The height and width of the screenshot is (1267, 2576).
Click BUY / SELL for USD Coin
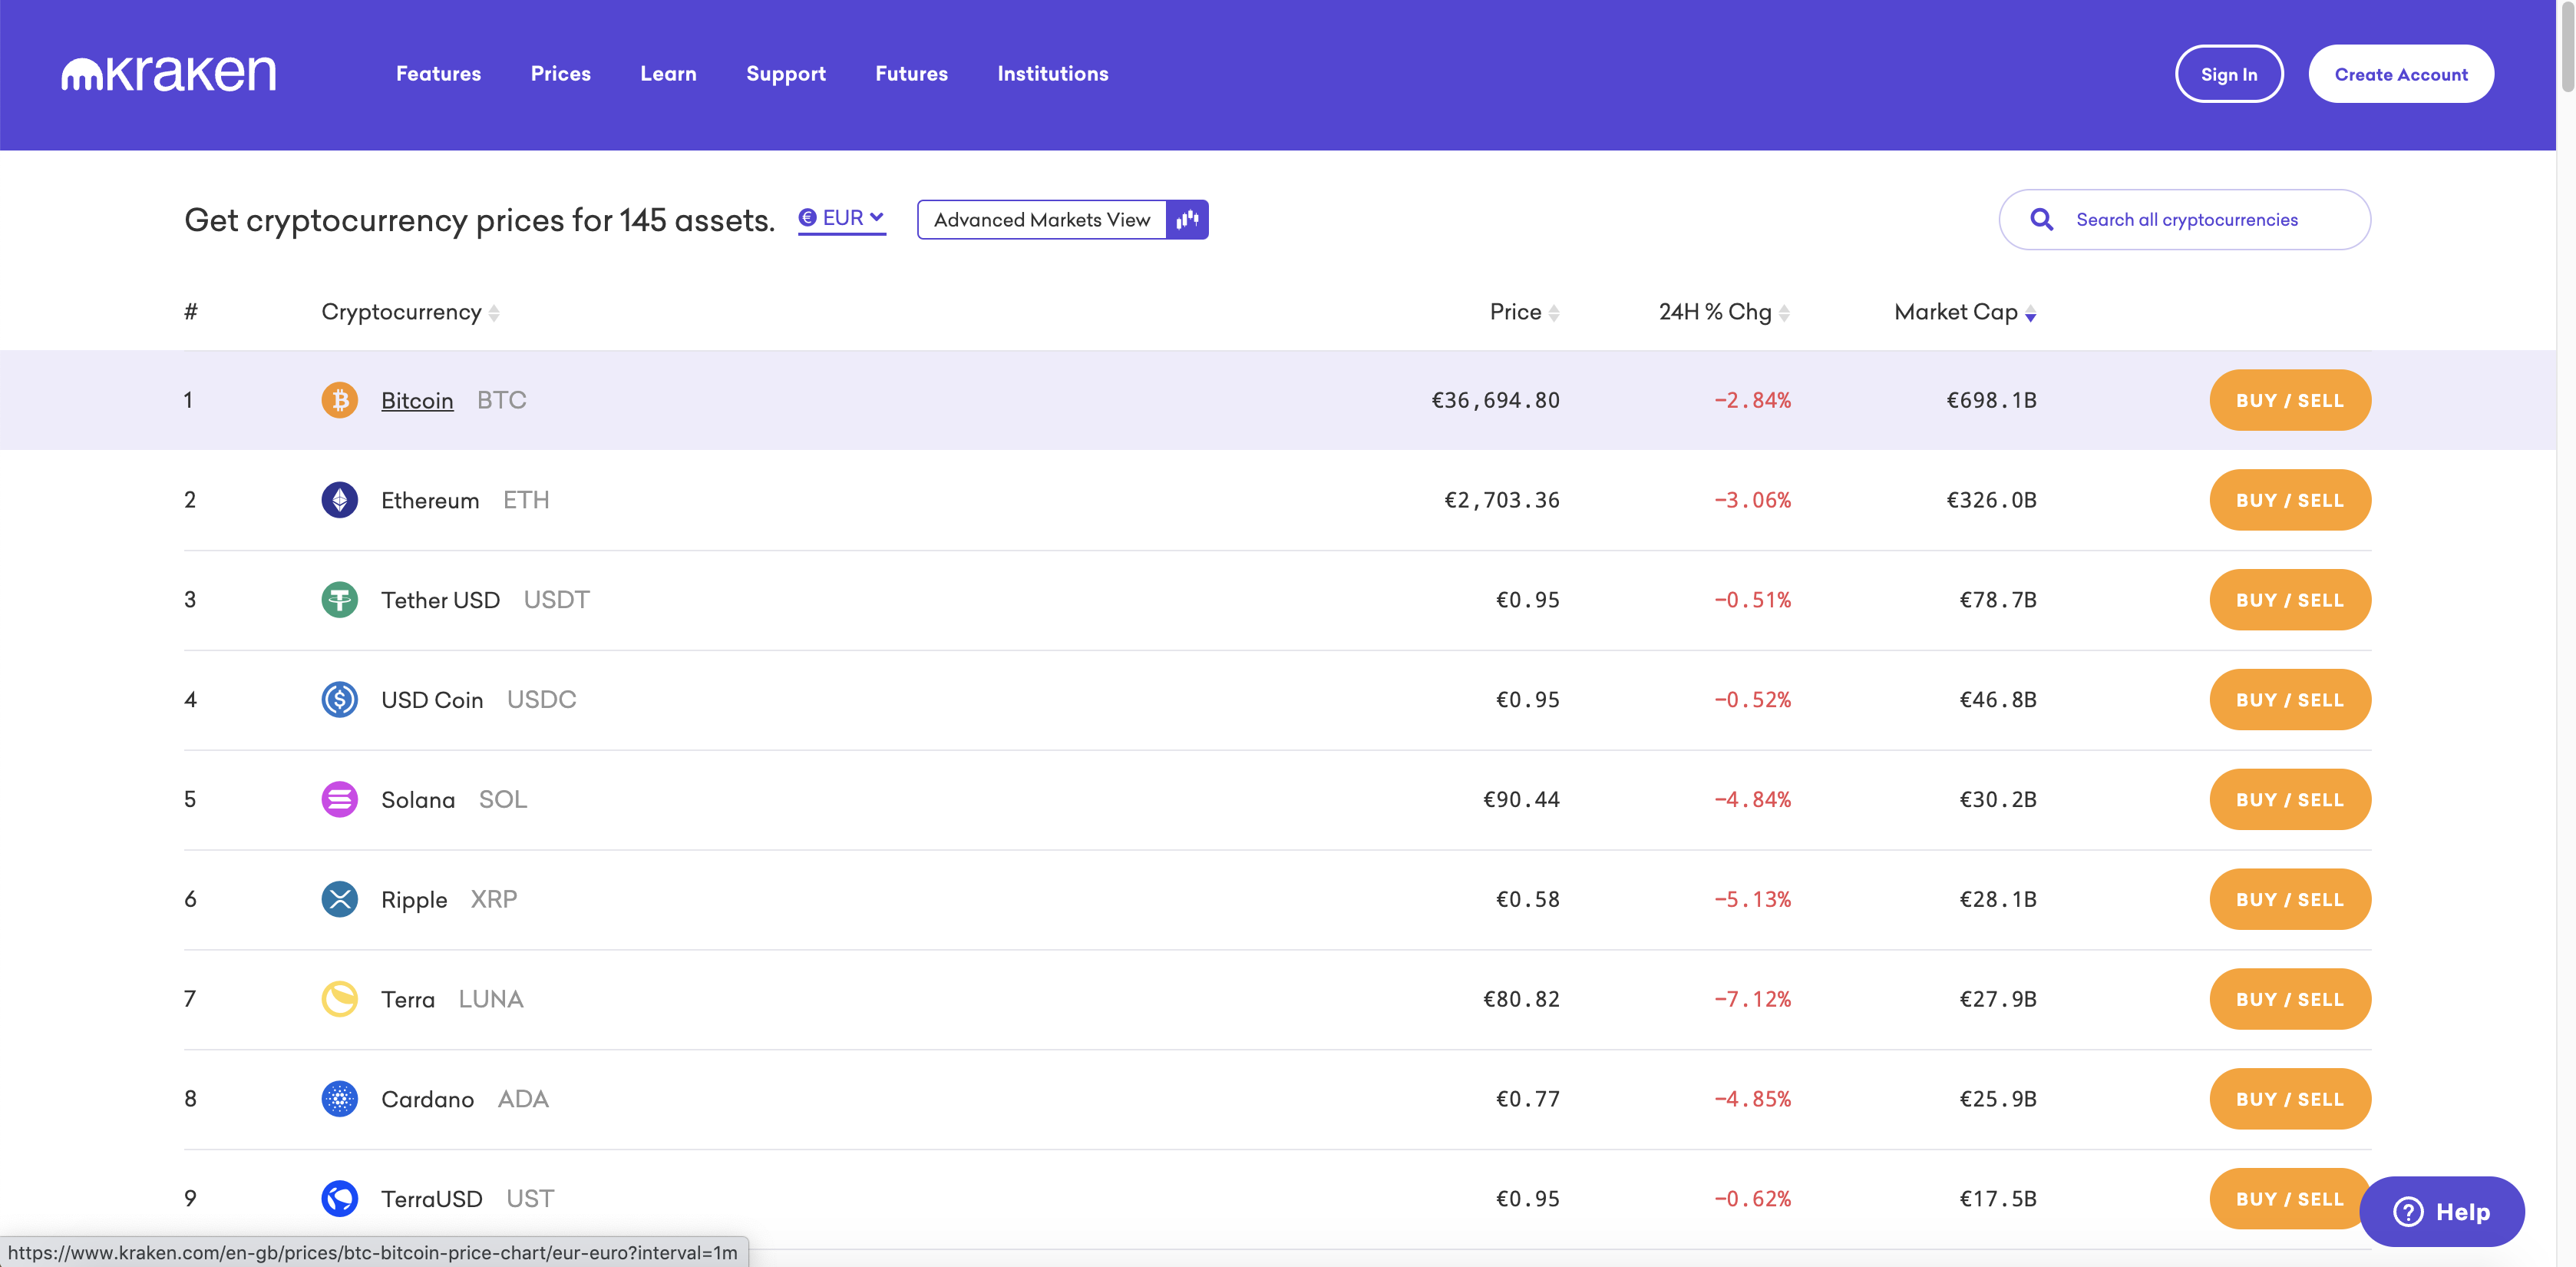coord(2289,700)
